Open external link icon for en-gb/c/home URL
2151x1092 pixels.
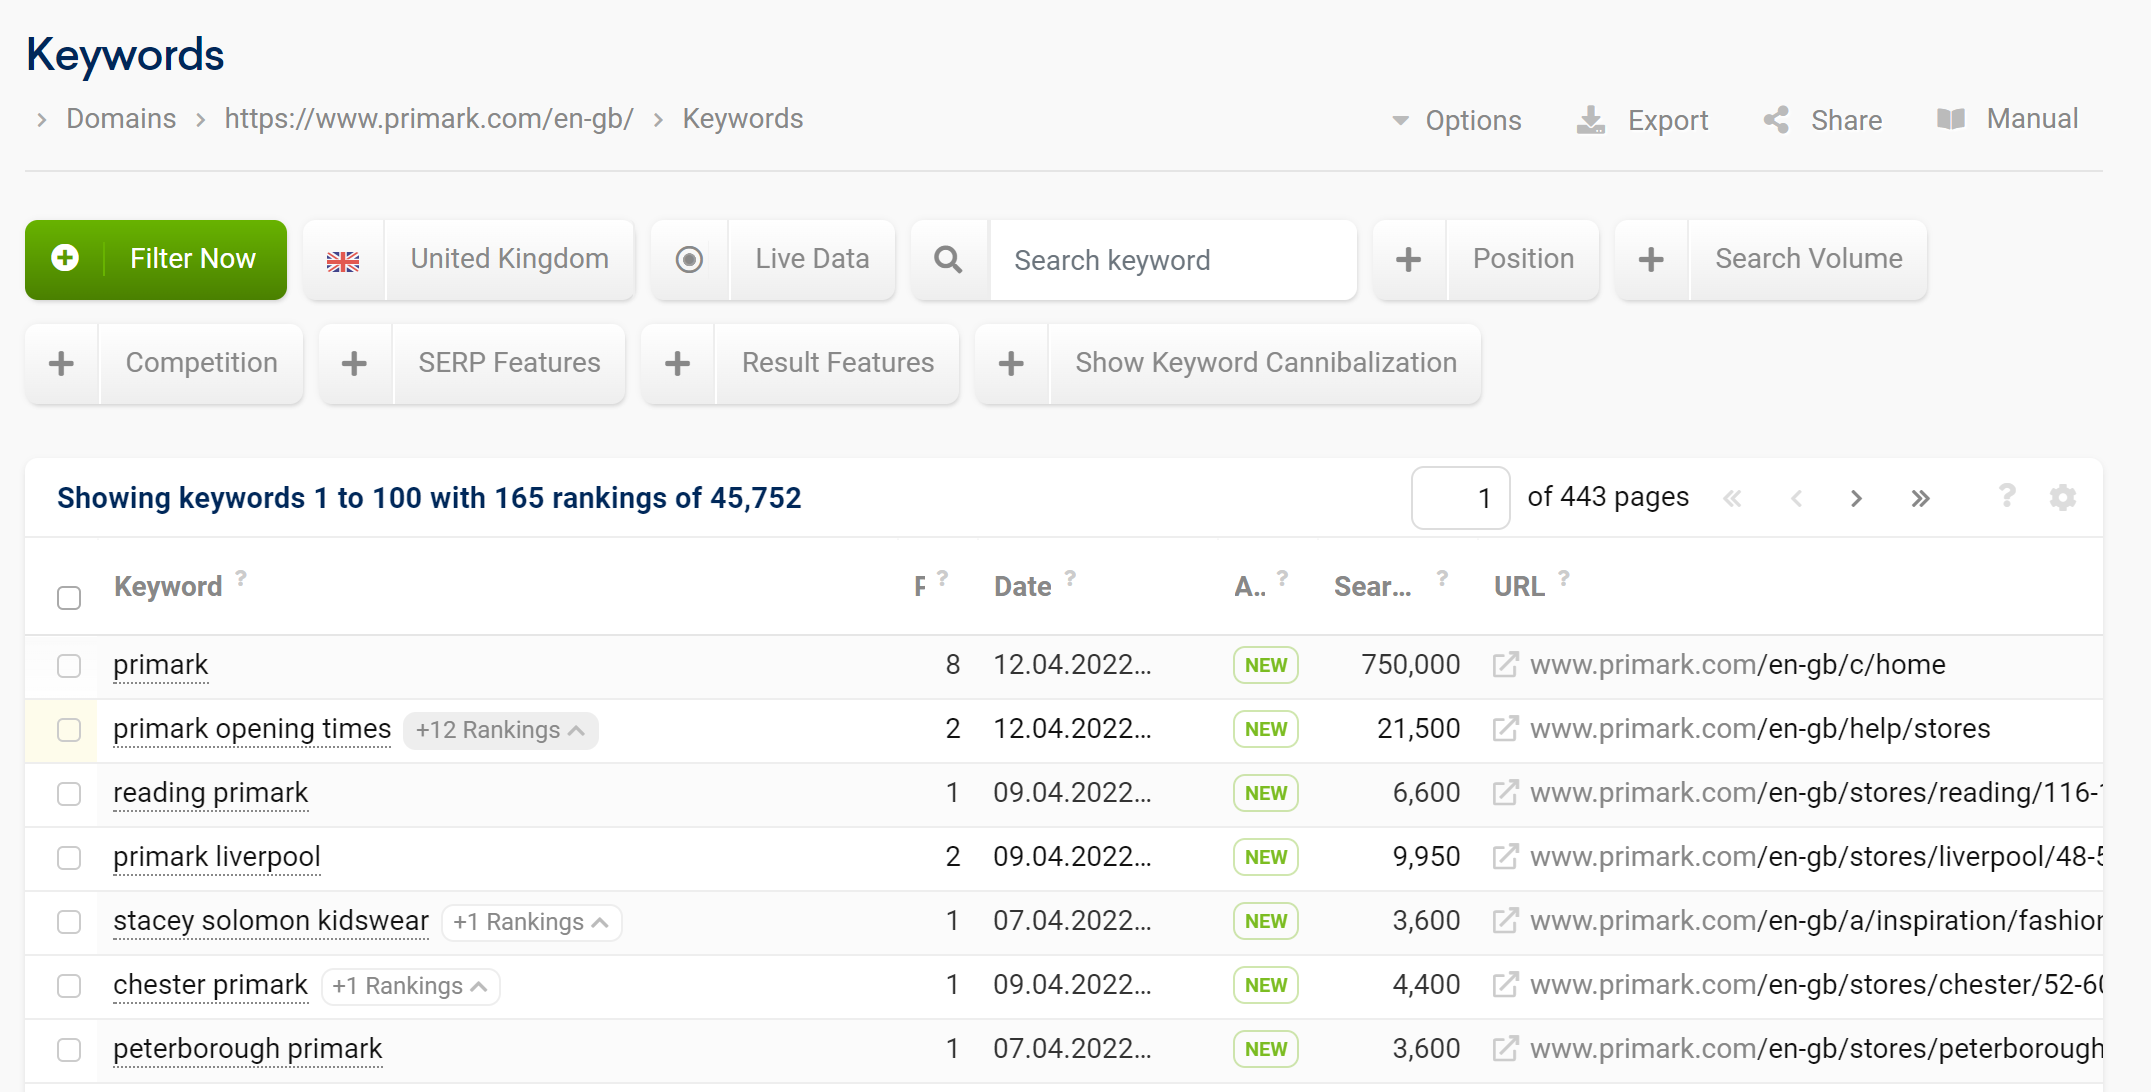1505,665
